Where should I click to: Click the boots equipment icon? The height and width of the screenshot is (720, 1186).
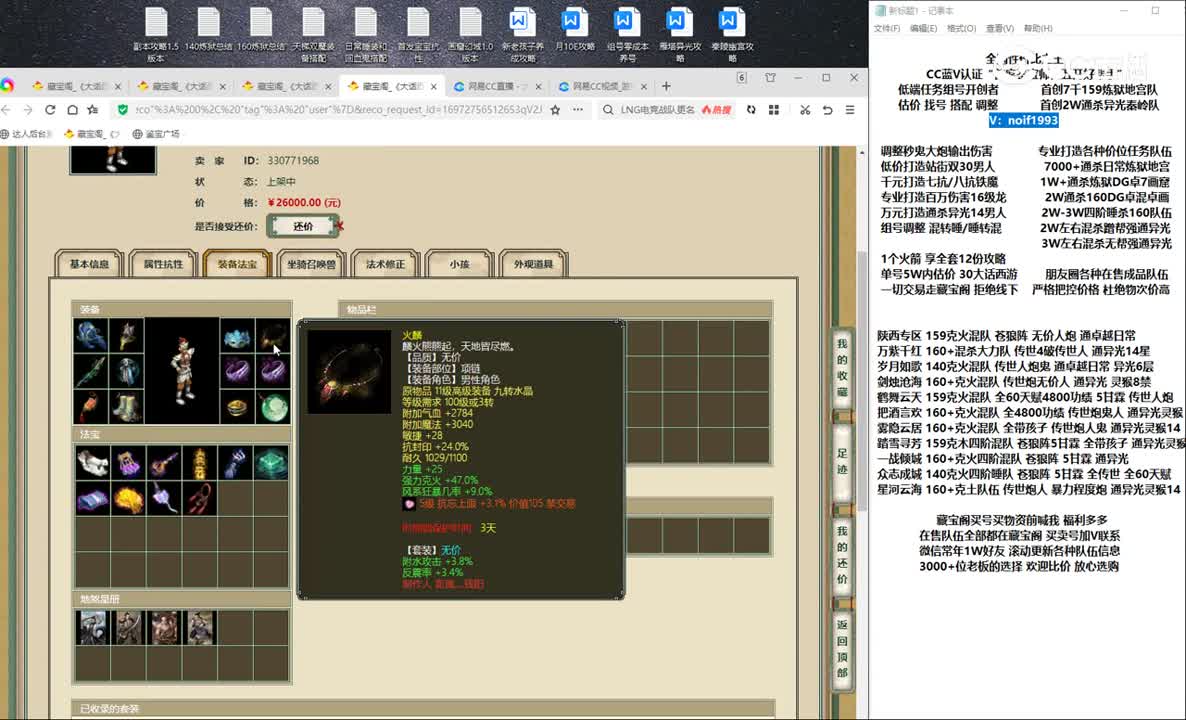tap(126, 408)
